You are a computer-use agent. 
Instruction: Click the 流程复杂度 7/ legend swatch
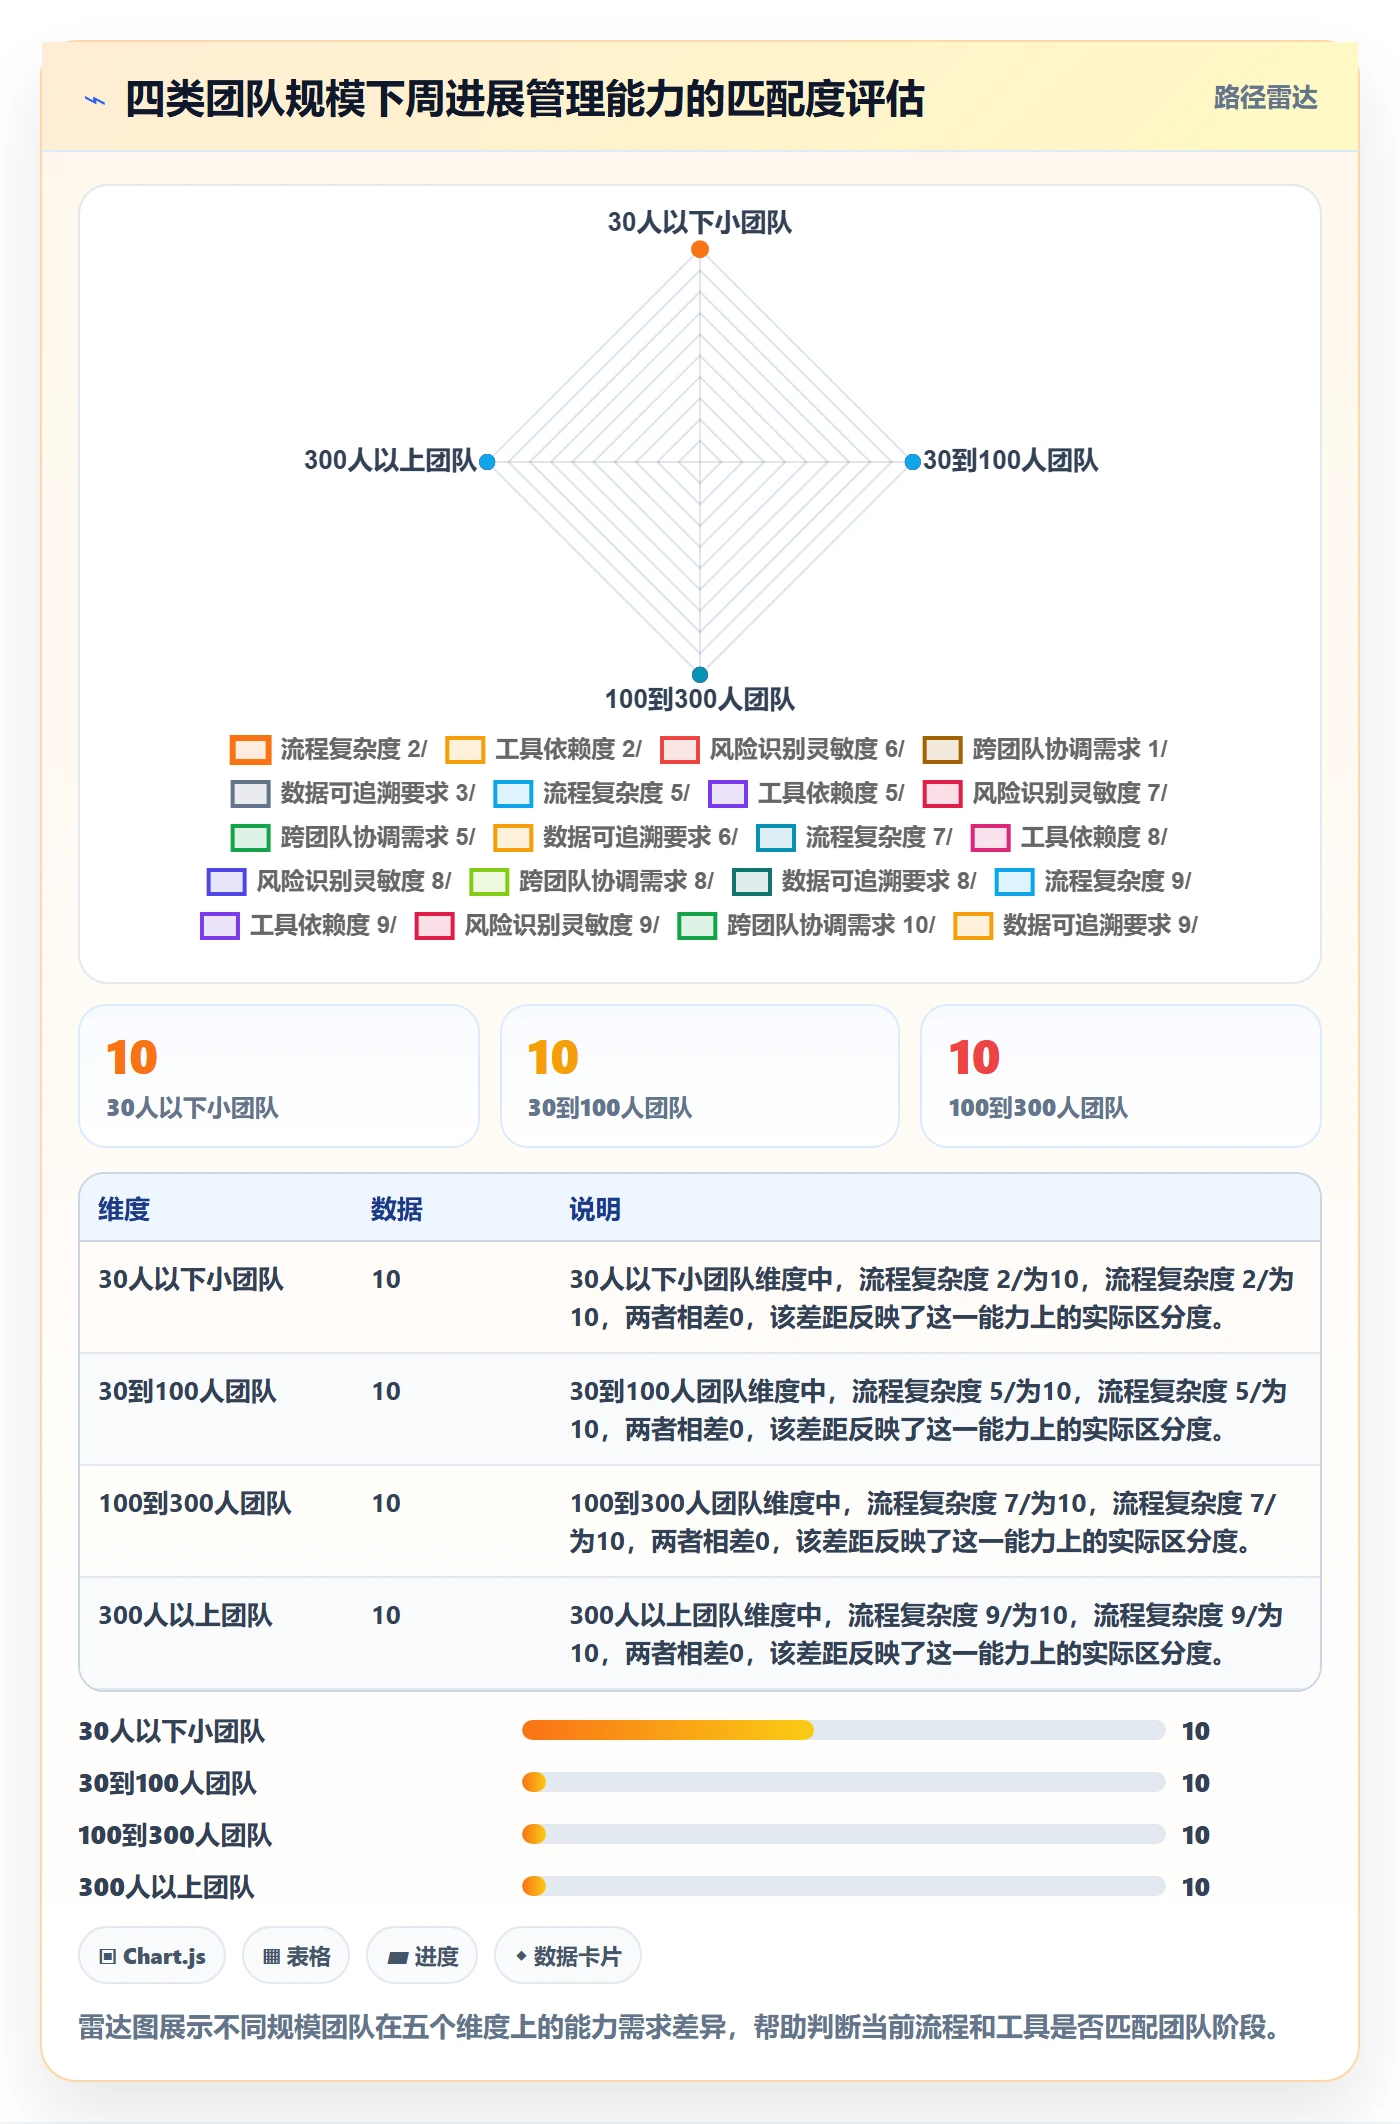coord(776,838)
